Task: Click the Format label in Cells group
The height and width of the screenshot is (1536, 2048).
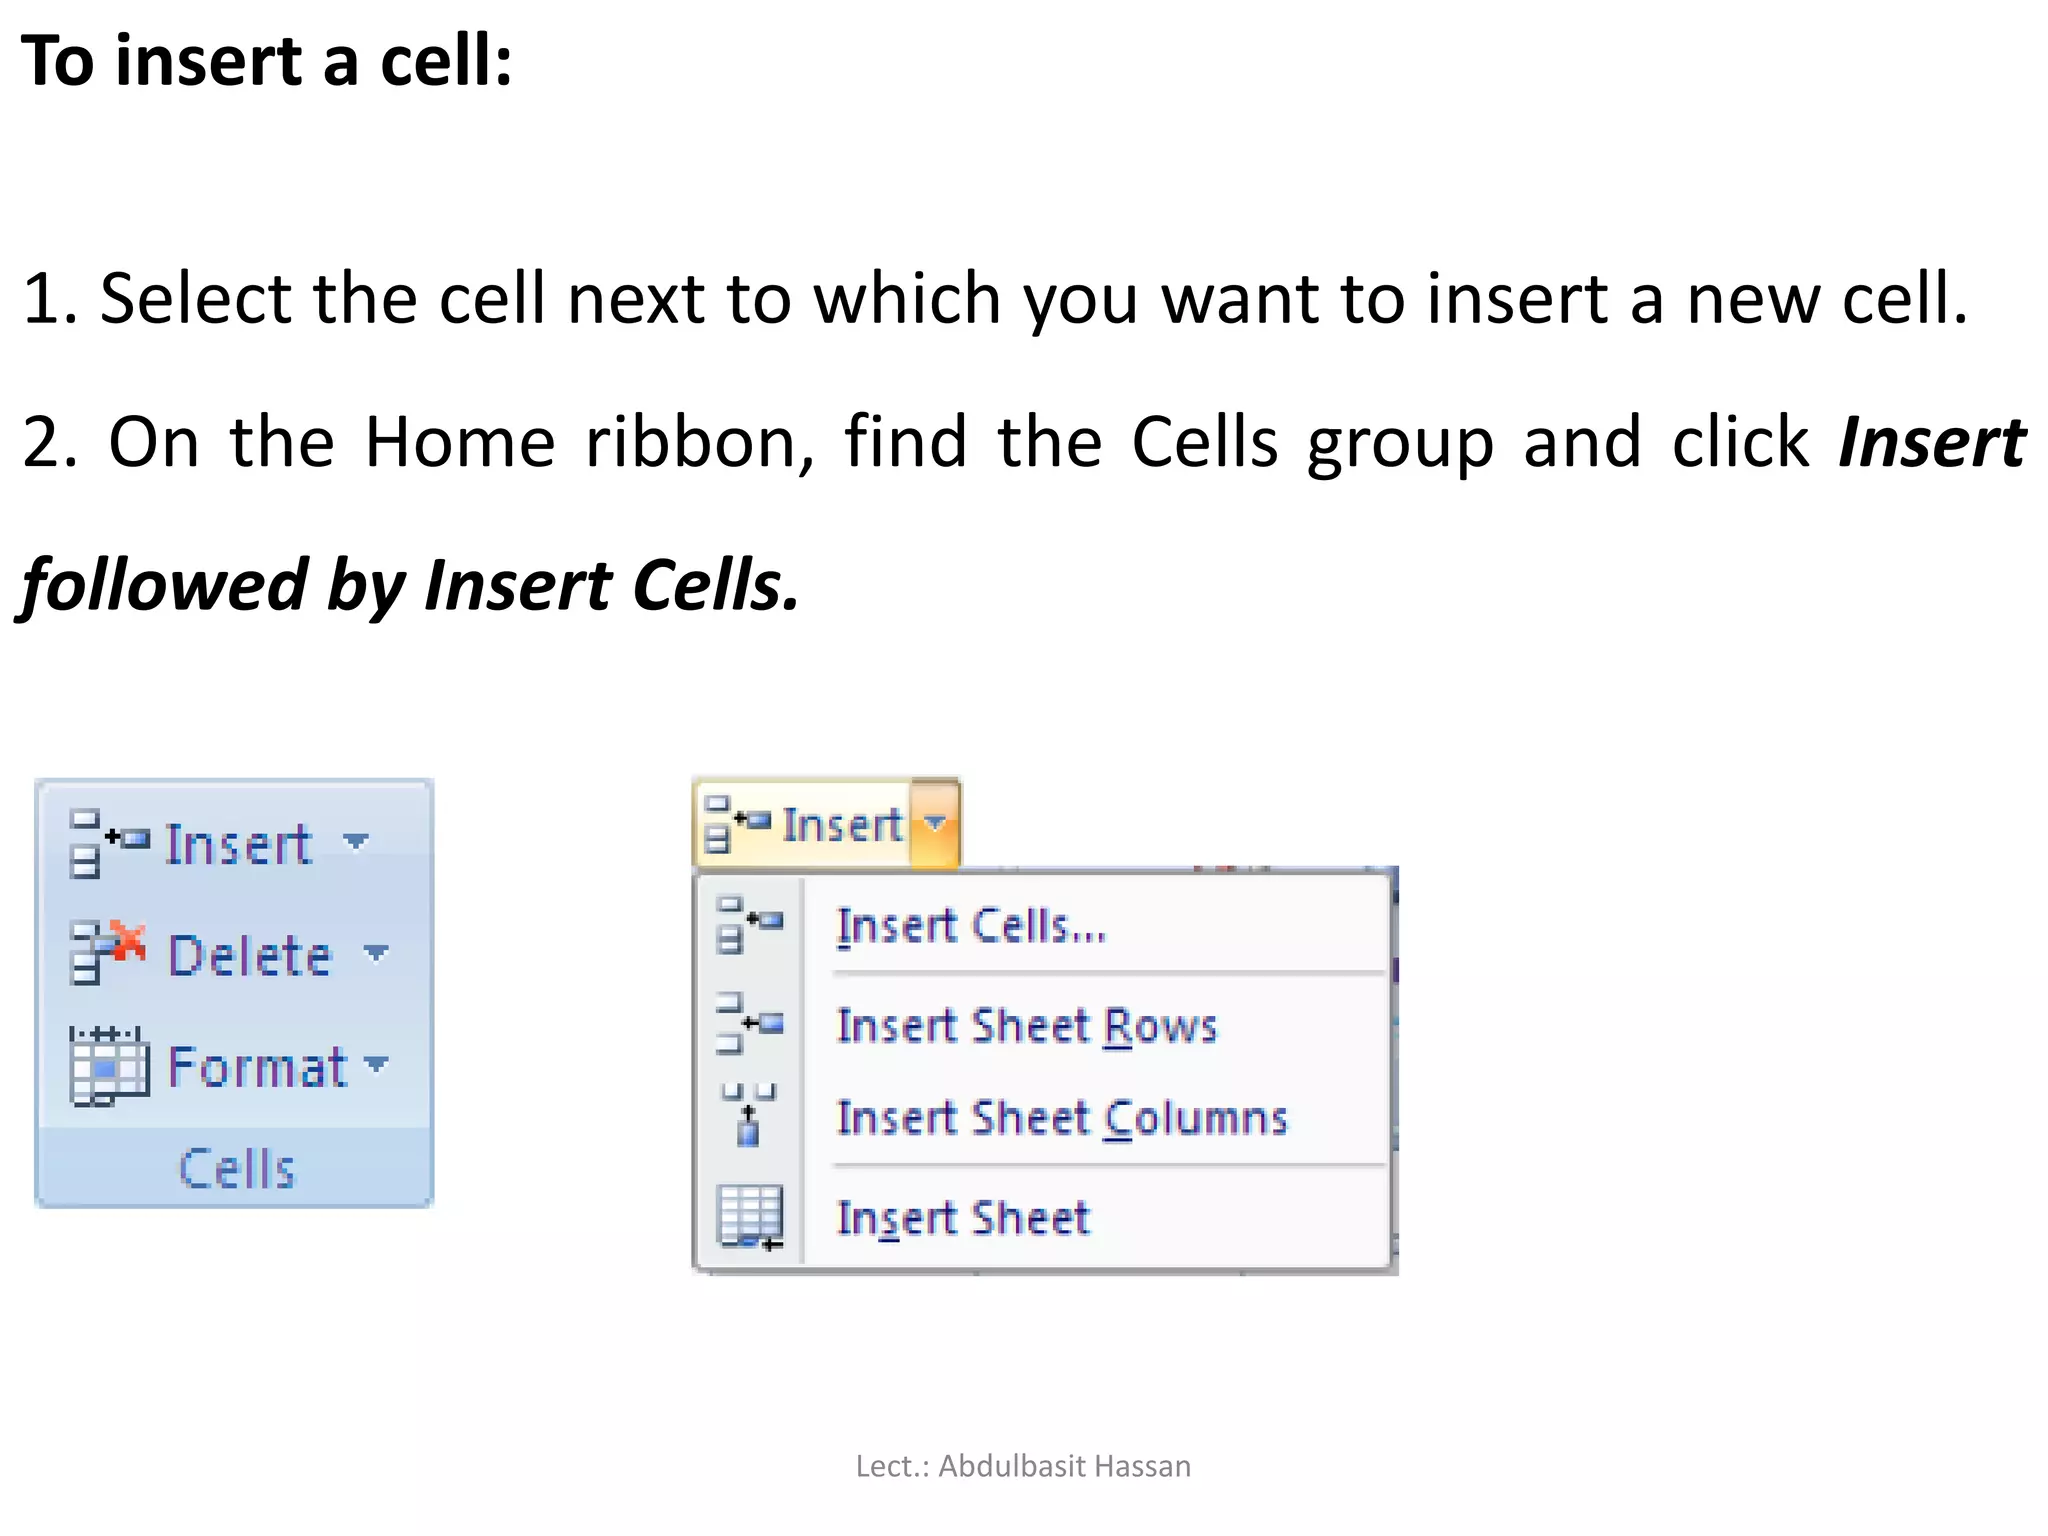Action: (258, 1066)
